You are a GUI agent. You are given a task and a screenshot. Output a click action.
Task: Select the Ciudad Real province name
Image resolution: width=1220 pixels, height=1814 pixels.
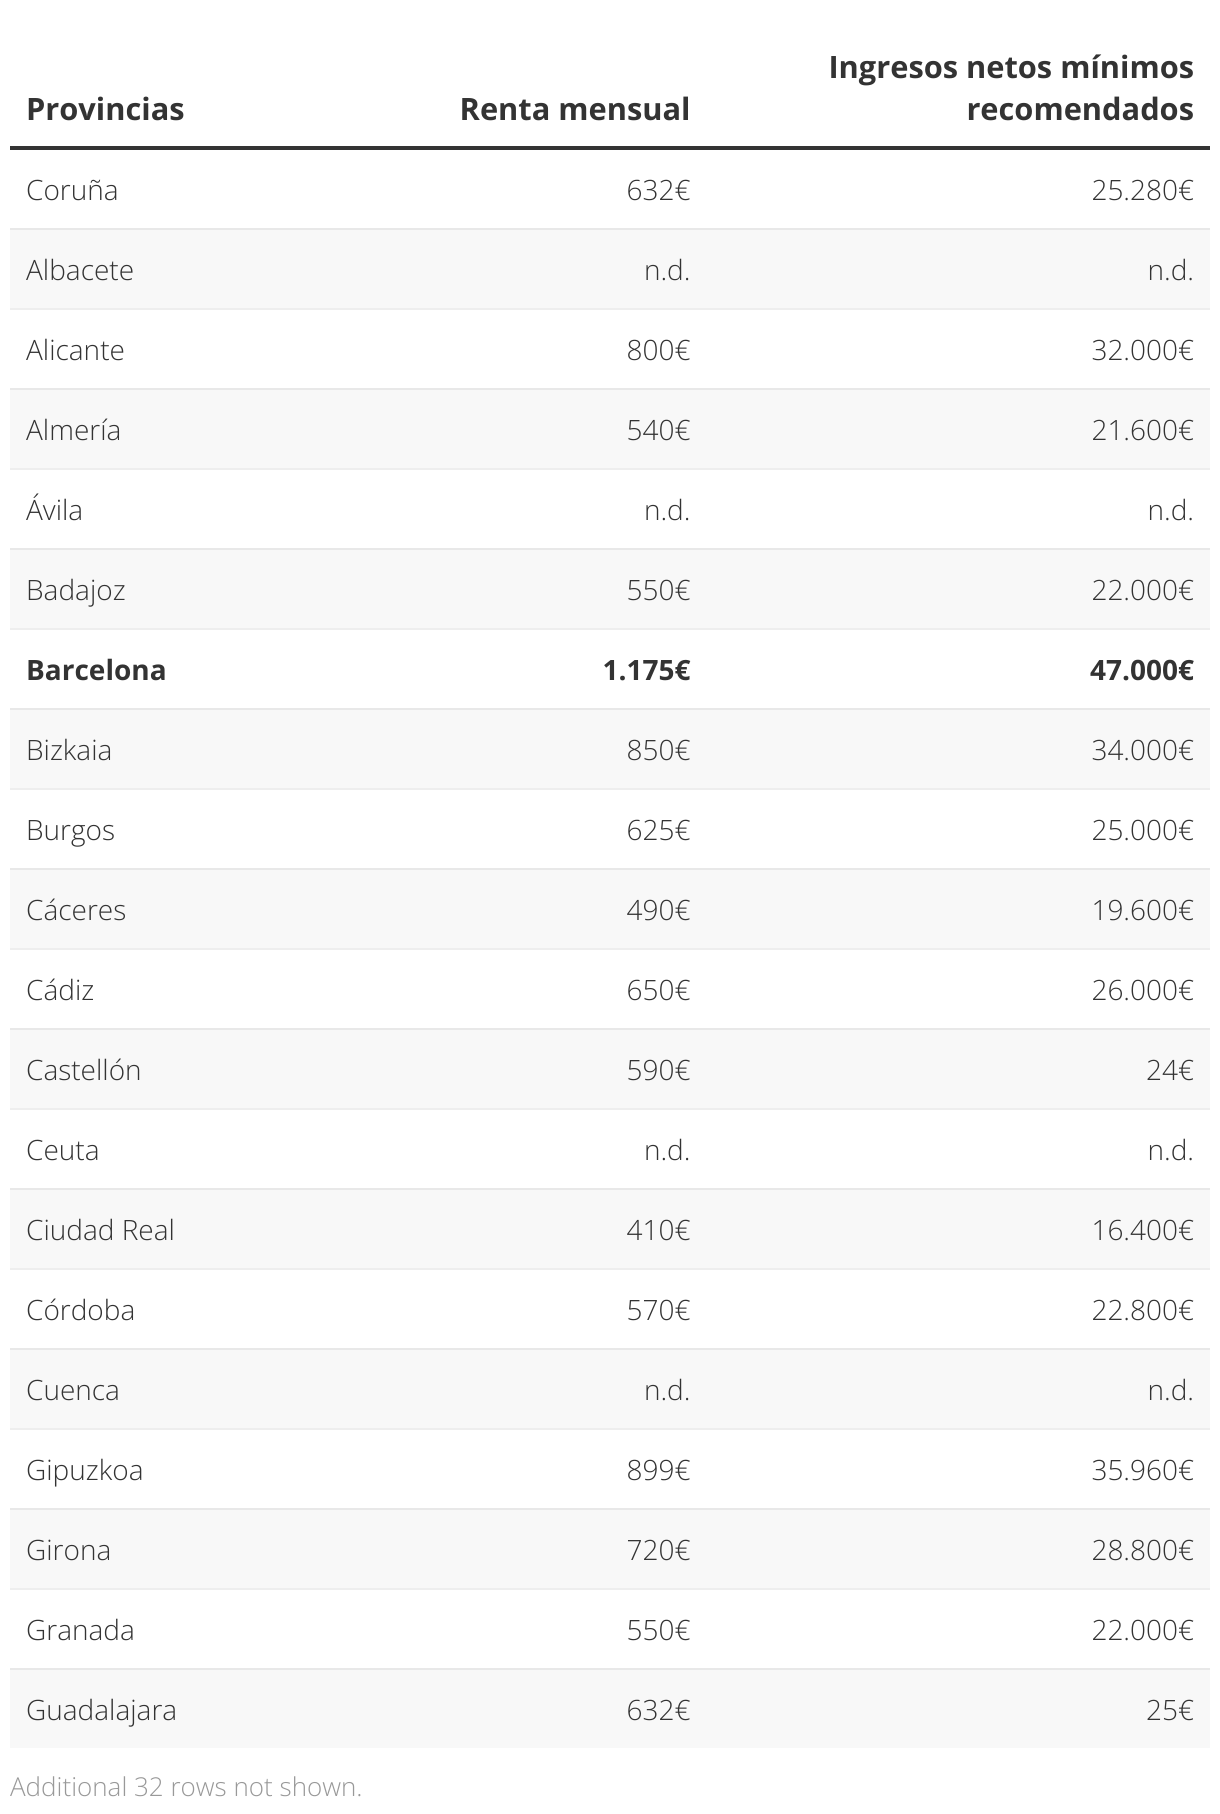[100, 1230]
